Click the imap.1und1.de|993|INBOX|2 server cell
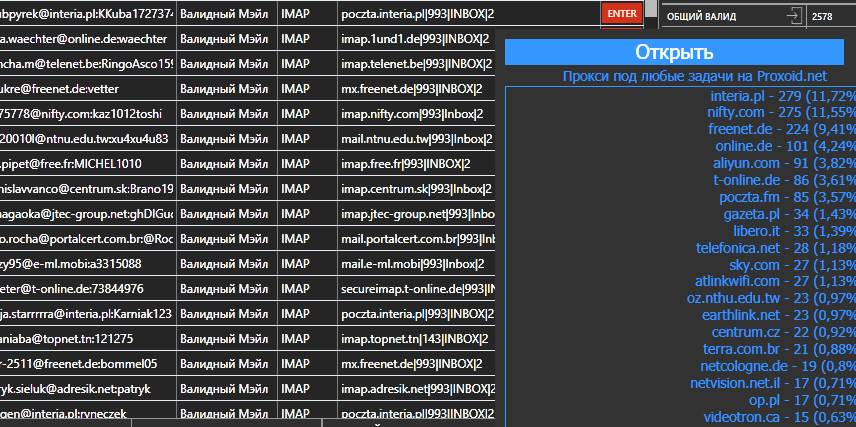This screenshot has height=427, width=856. coord(416,39)
